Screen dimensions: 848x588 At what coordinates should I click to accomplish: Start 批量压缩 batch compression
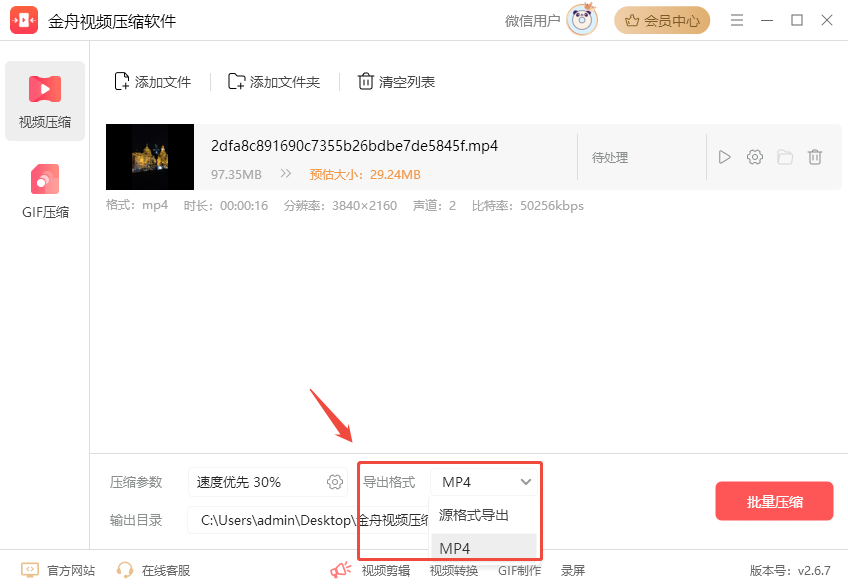tap(774, 501)
